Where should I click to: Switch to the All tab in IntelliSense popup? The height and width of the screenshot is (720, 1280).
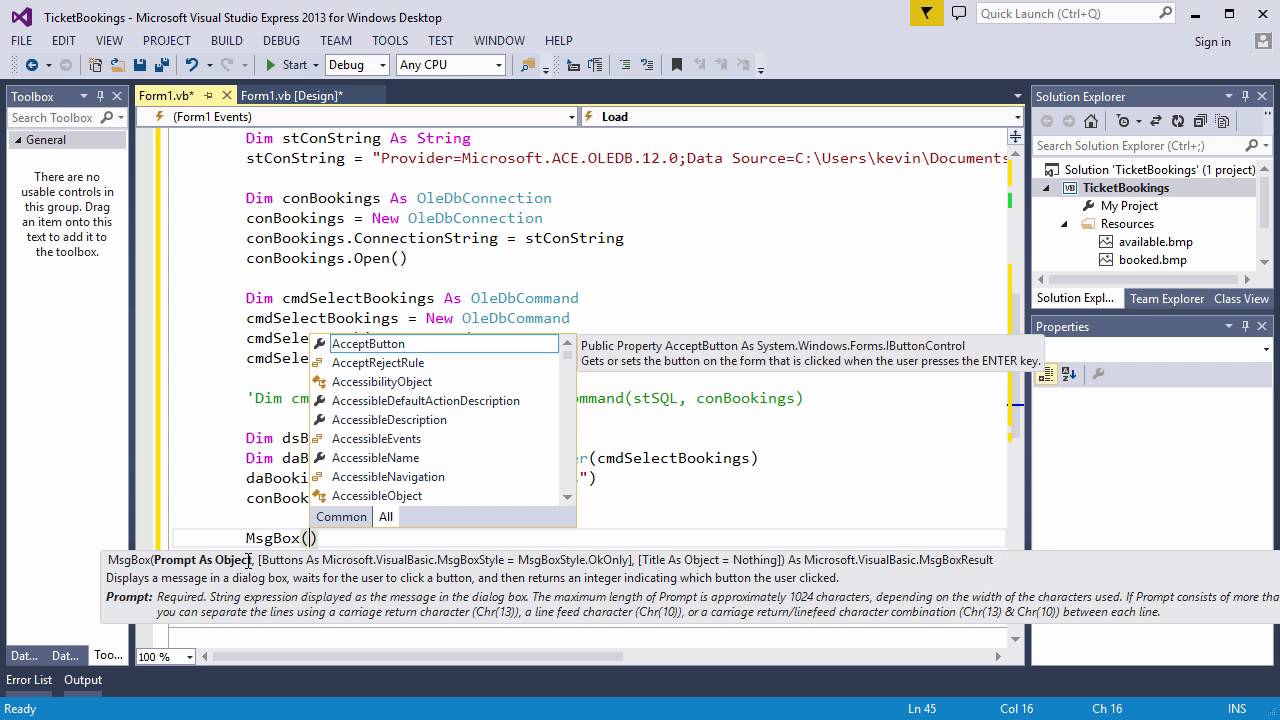386,516
